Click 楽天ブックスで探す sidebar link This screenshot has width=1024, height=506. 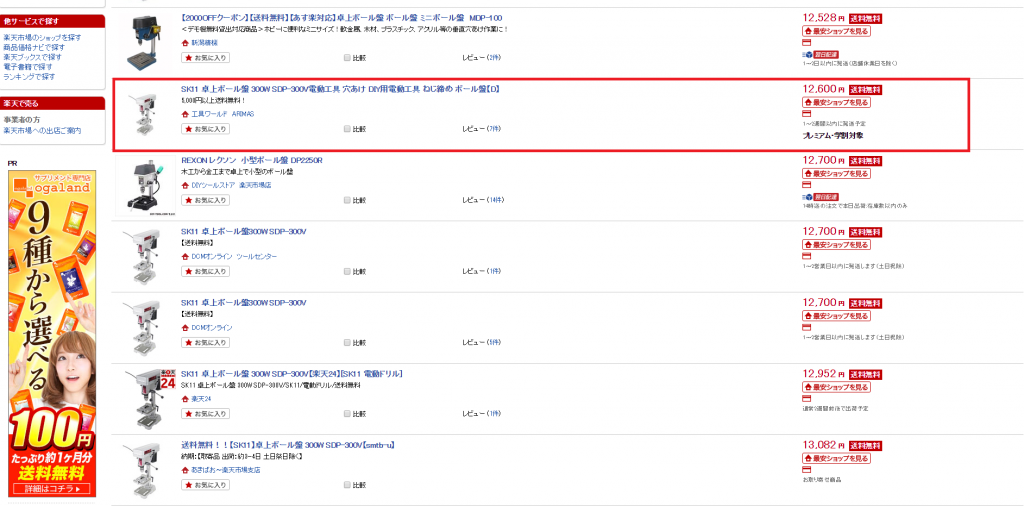33,57
